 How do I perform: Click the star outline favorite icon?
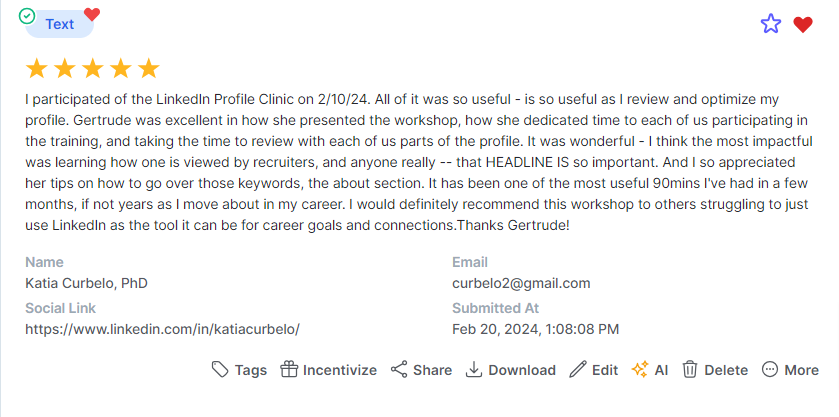(770, 24)
